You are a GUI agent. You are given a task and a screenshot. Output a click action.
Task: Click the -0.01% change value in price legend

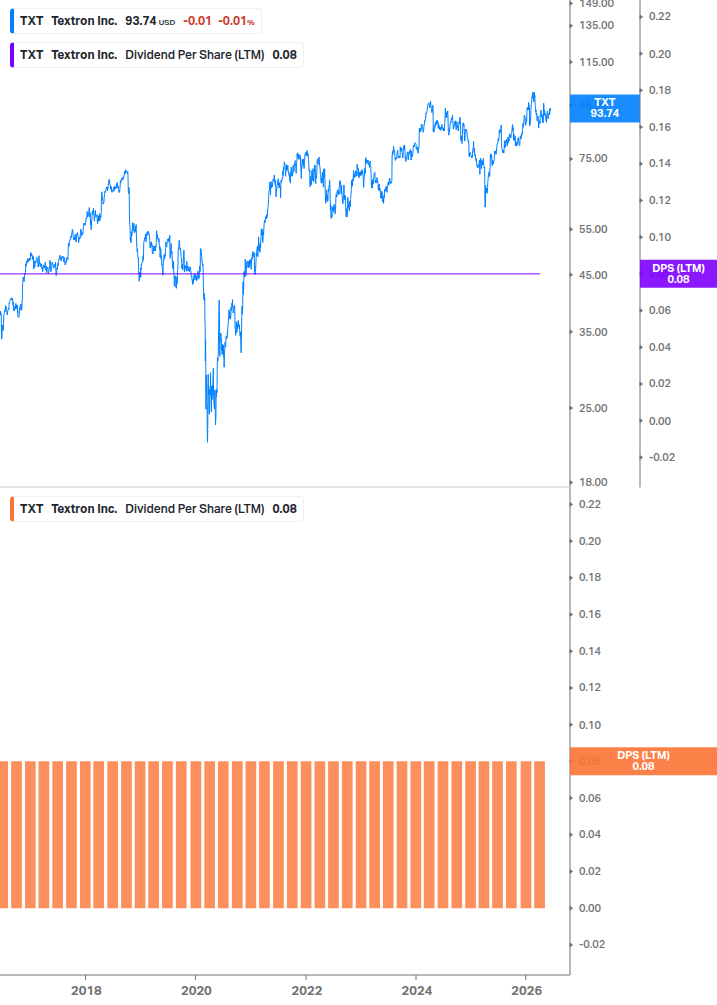(236, 21)
